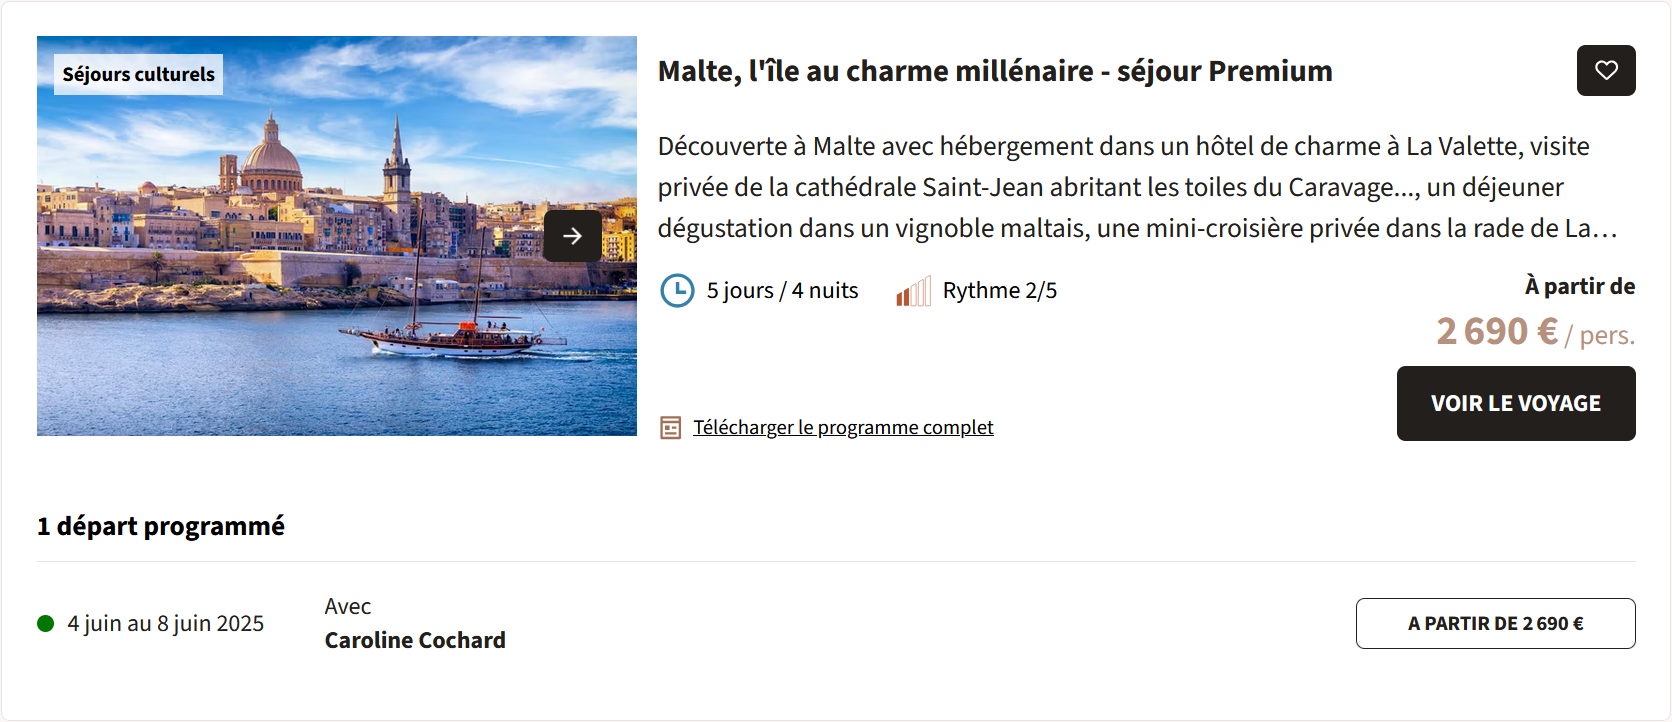
Task: Add trip to favorites with heart icon
Action: [1606, 70]
